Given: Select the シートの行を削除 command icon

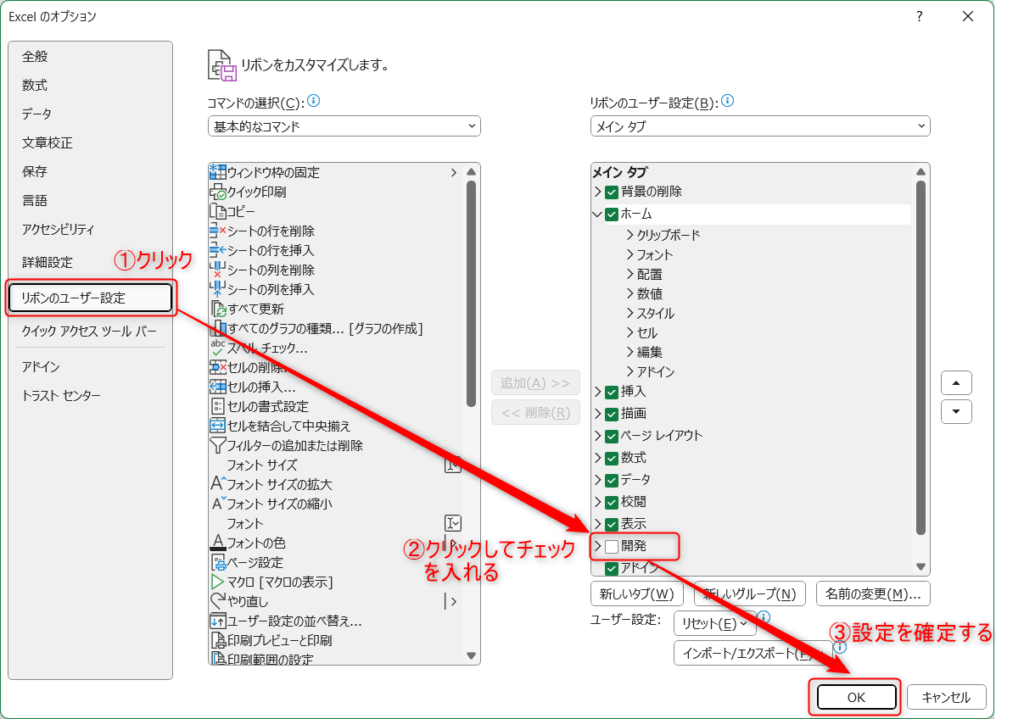Looking at the screenshot, I should 217,231.
